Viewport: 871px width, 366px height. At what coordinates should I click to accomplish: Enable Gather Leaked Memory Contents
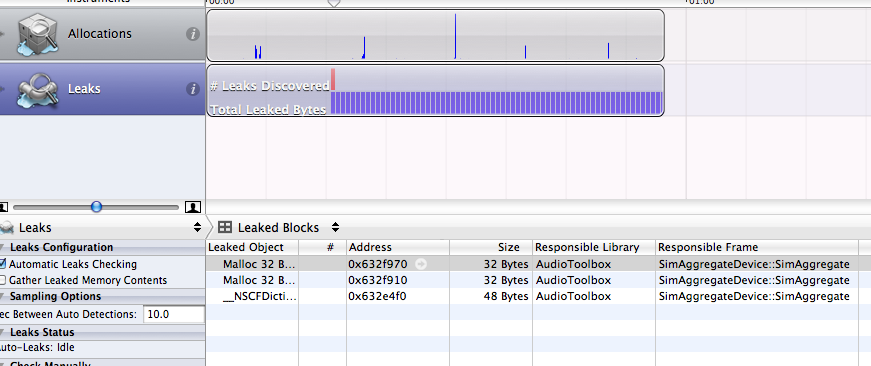click(x=3, y=280)
